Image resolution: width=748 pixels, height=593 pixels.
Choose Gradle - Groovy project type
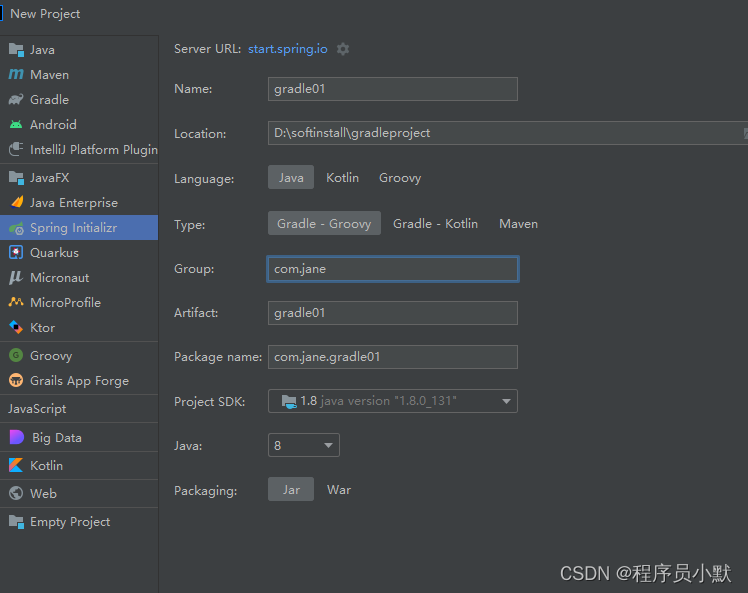coord(324,223)
